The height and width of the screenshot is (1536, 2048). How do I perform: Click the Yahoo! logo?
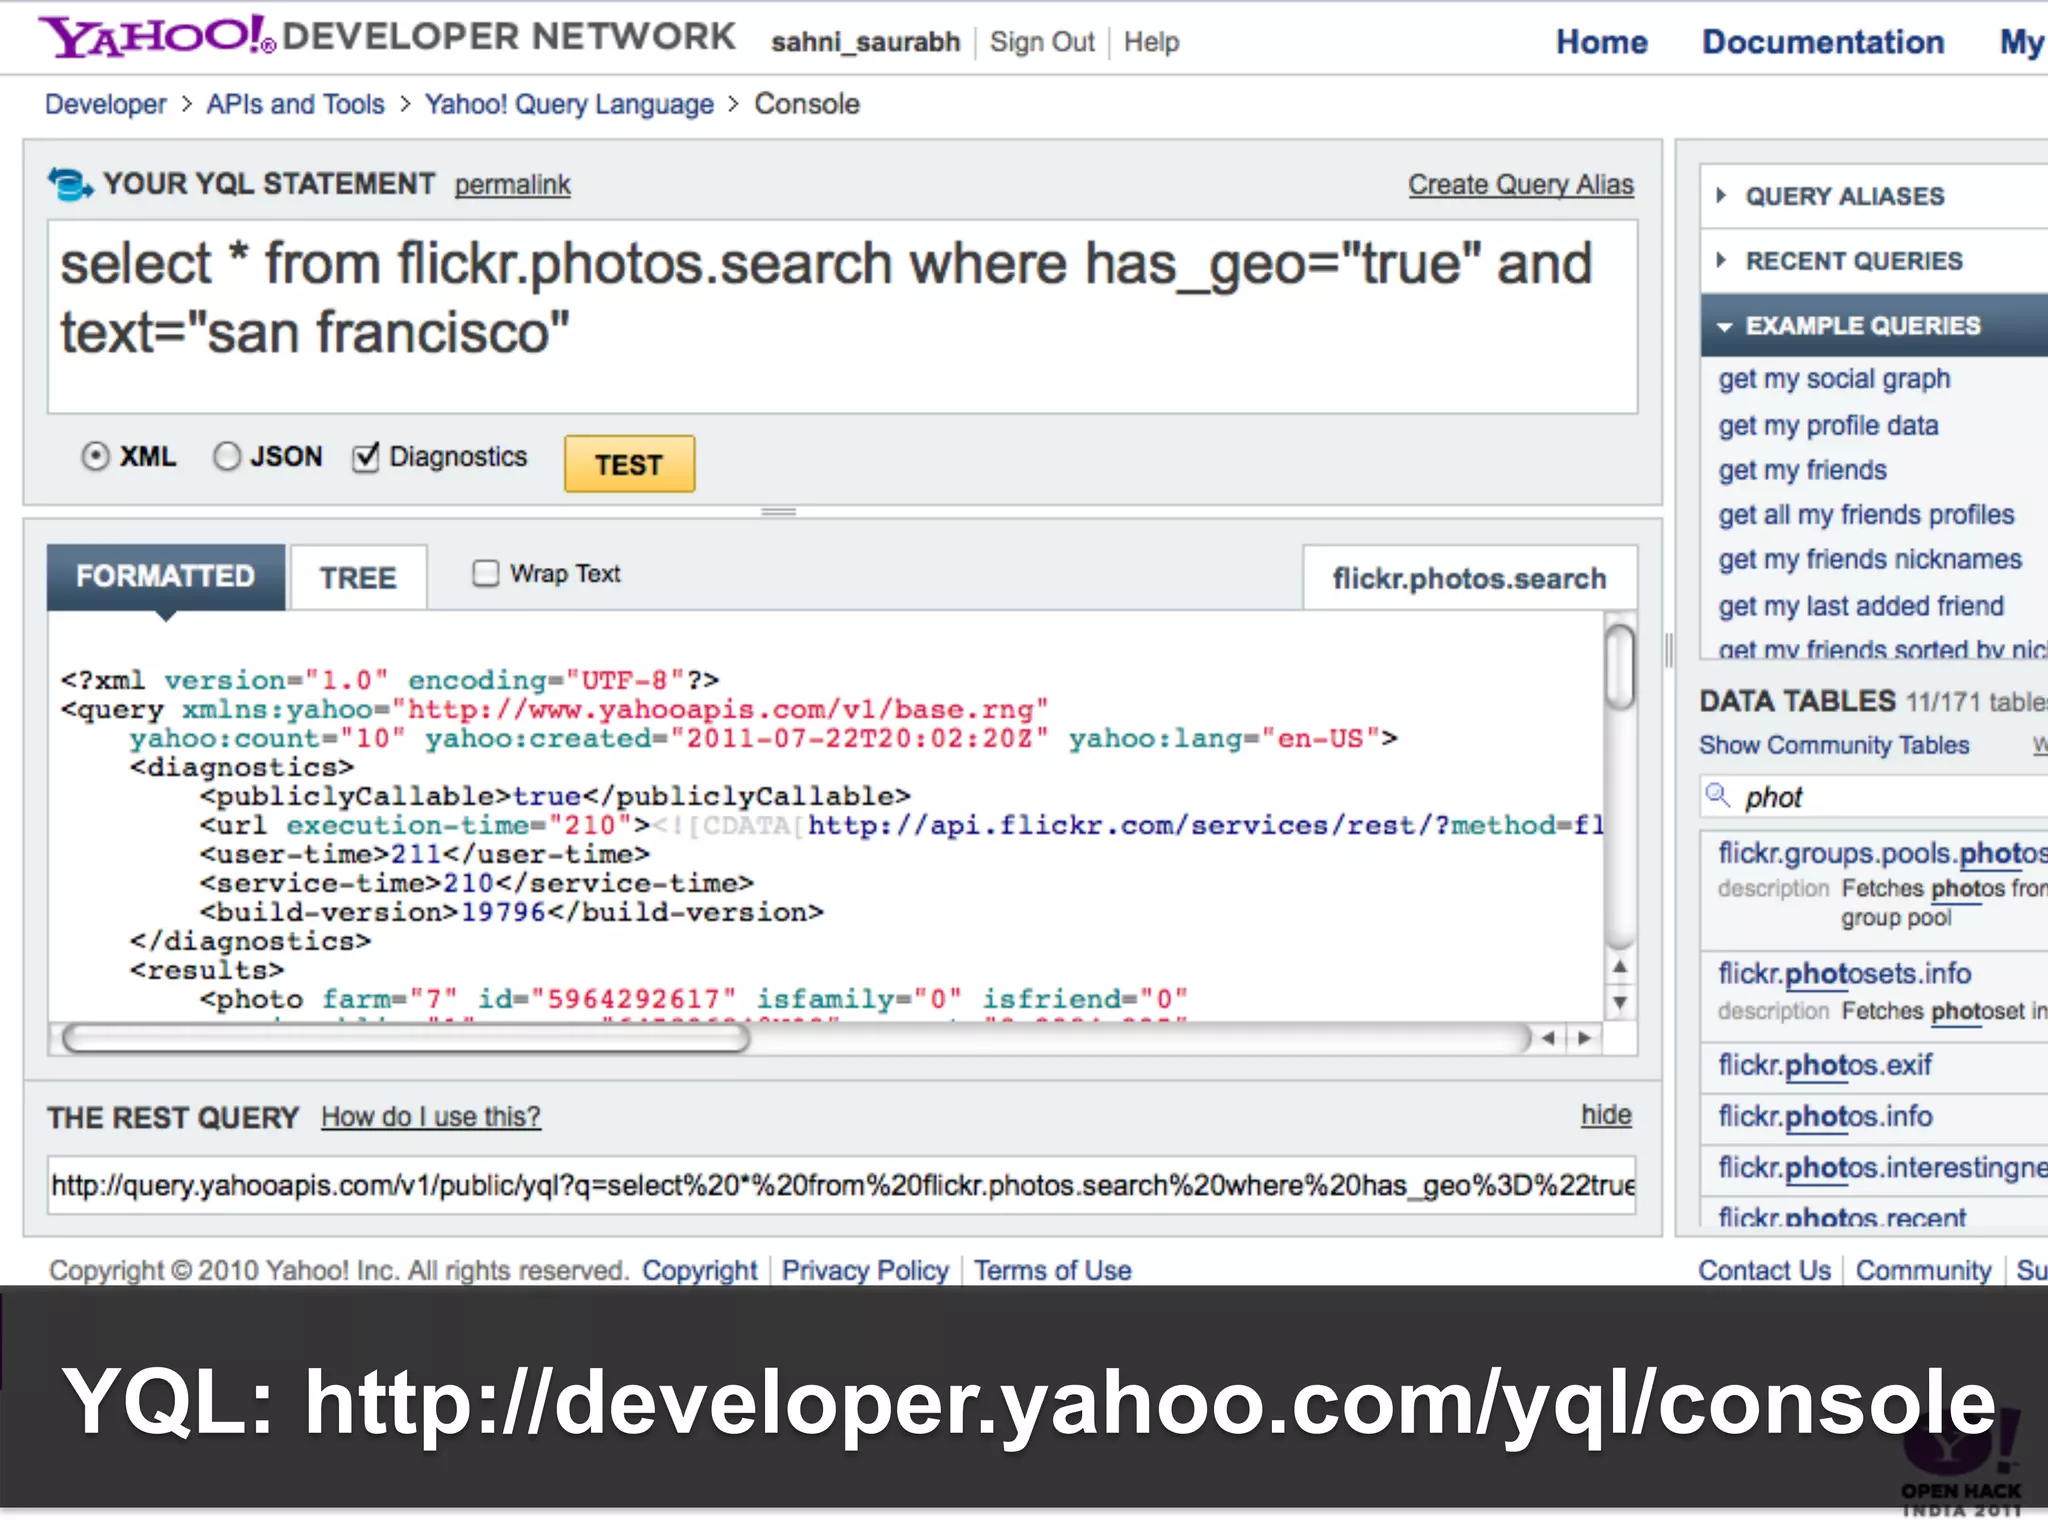tap(157, 36)
